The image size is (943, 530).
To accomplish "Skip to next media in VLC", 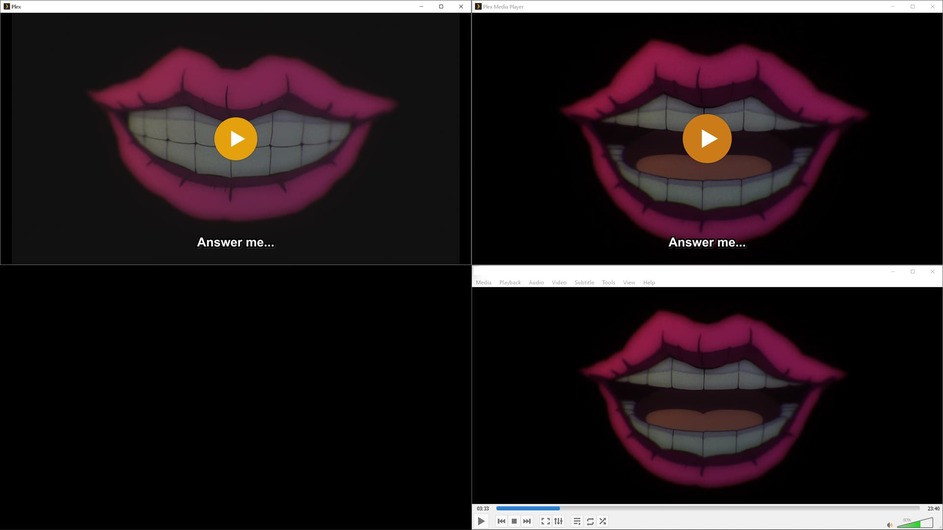I will coord(527,521).
